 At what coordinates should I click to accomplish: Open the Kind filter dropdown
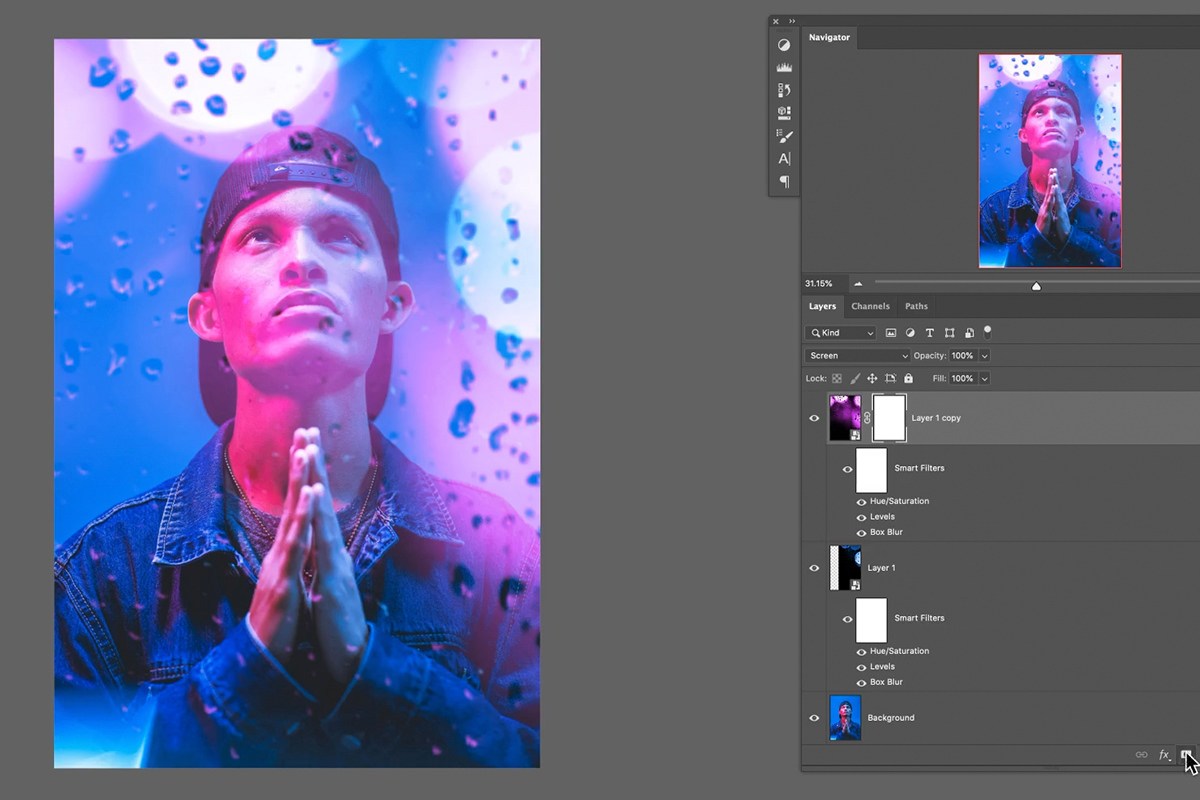click(x=840, y=333)
